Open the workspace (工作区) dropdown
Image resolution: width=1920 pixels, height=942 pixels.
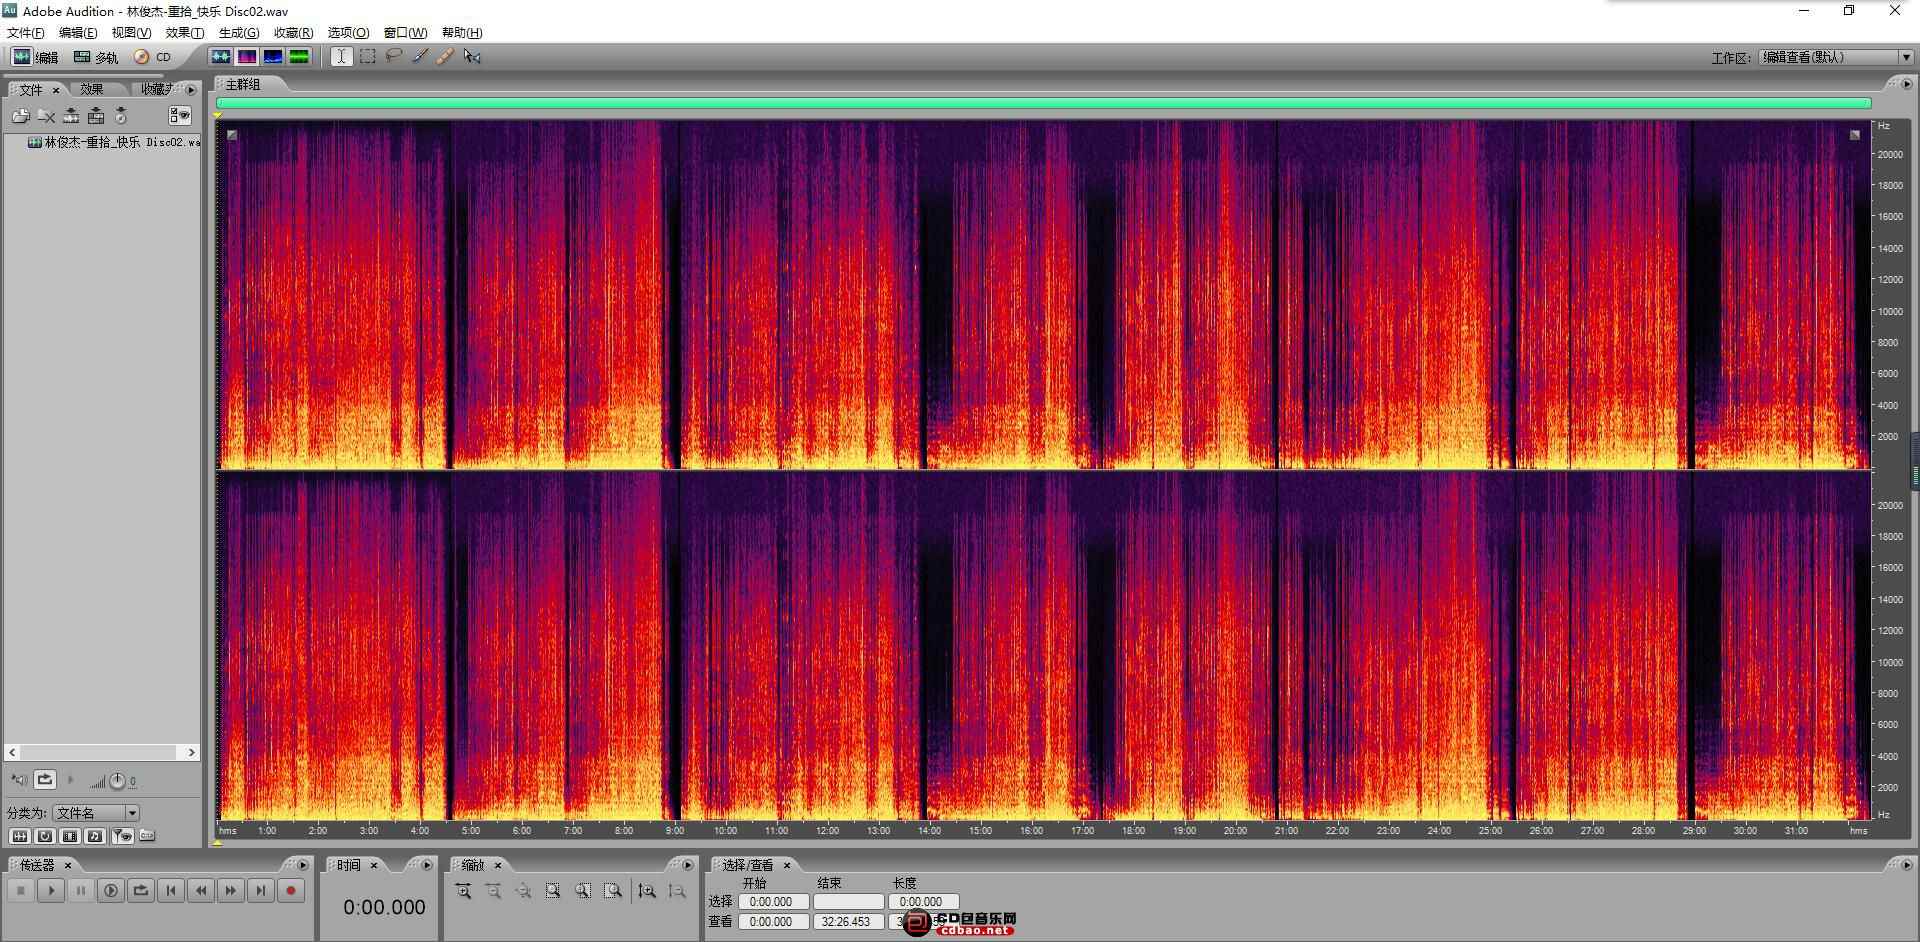point(1836,57)
